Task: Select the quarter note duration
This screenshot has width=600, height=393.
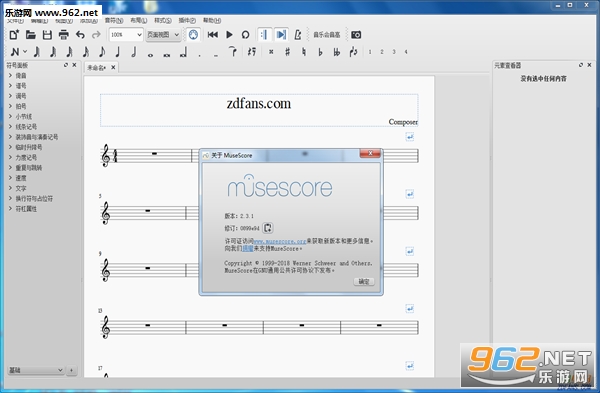Action: (x=118, y=52)
